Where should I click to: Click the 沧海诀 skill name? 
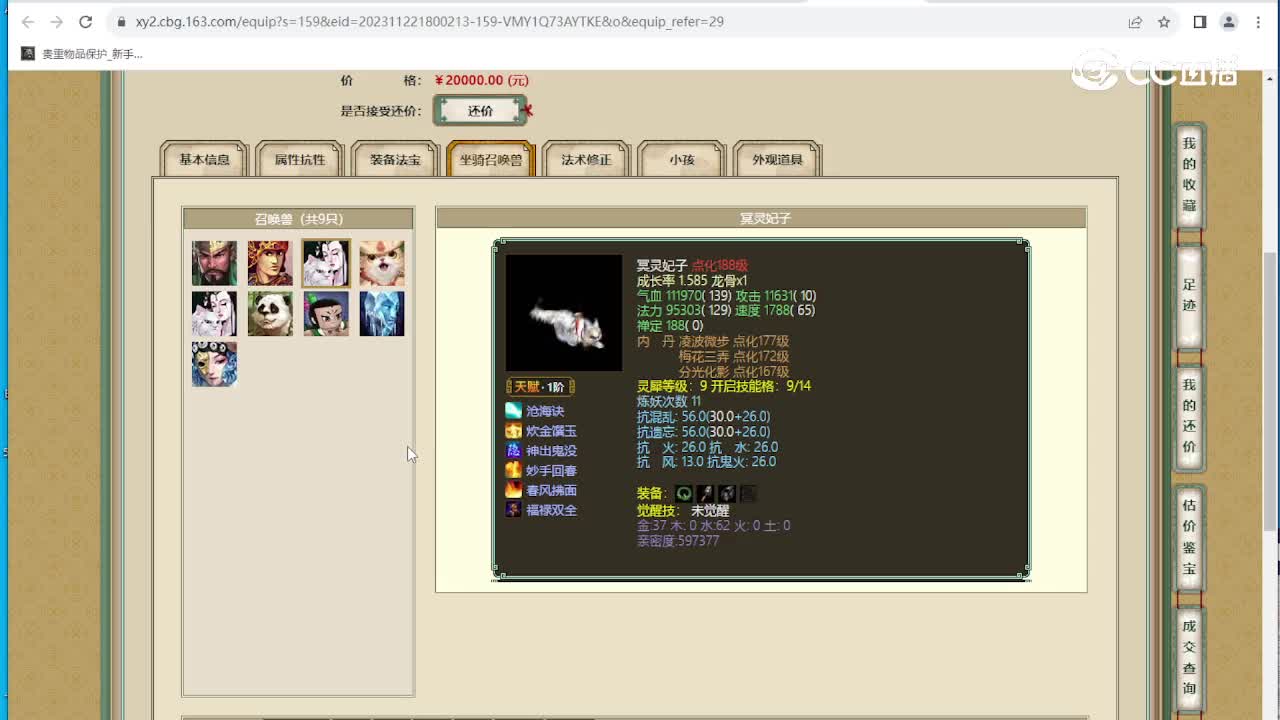[x=545, y=411]
